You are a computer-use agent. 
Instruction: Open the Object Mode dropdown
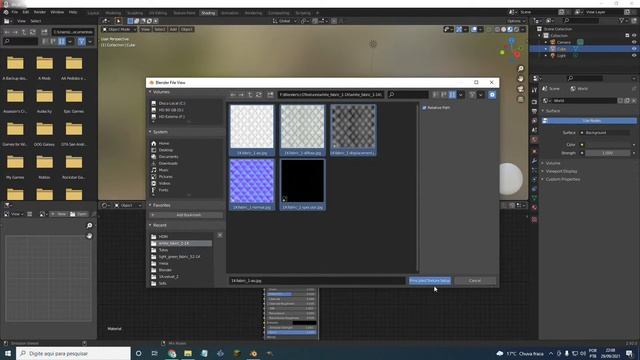click(119, 29)
